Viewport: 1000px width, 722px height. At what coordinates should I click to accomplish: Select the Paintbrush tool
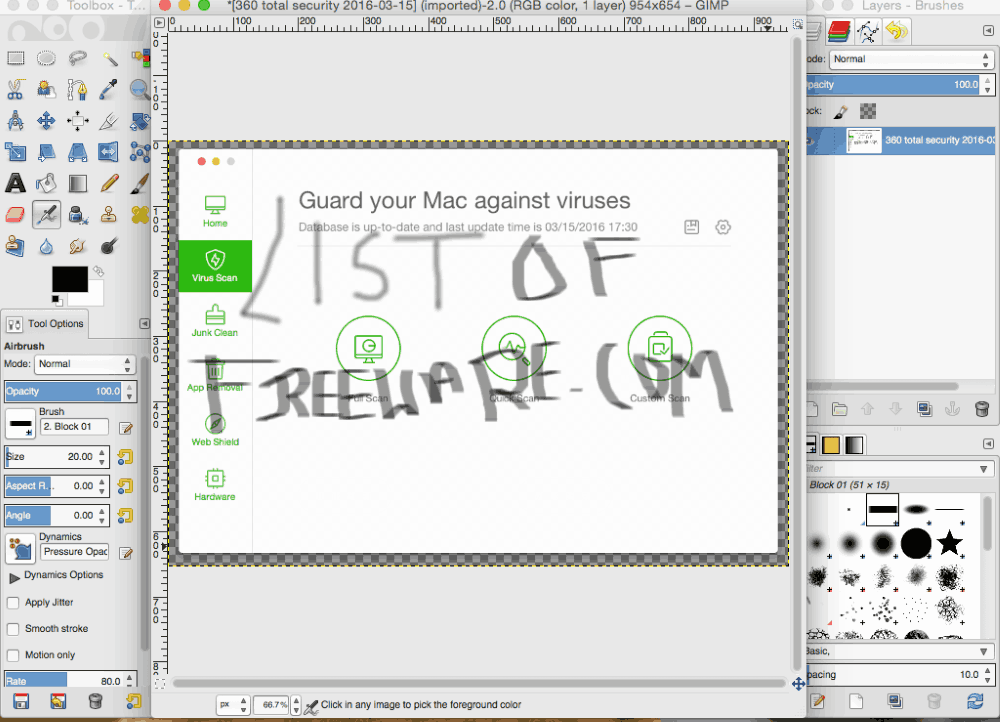point(140,183)
